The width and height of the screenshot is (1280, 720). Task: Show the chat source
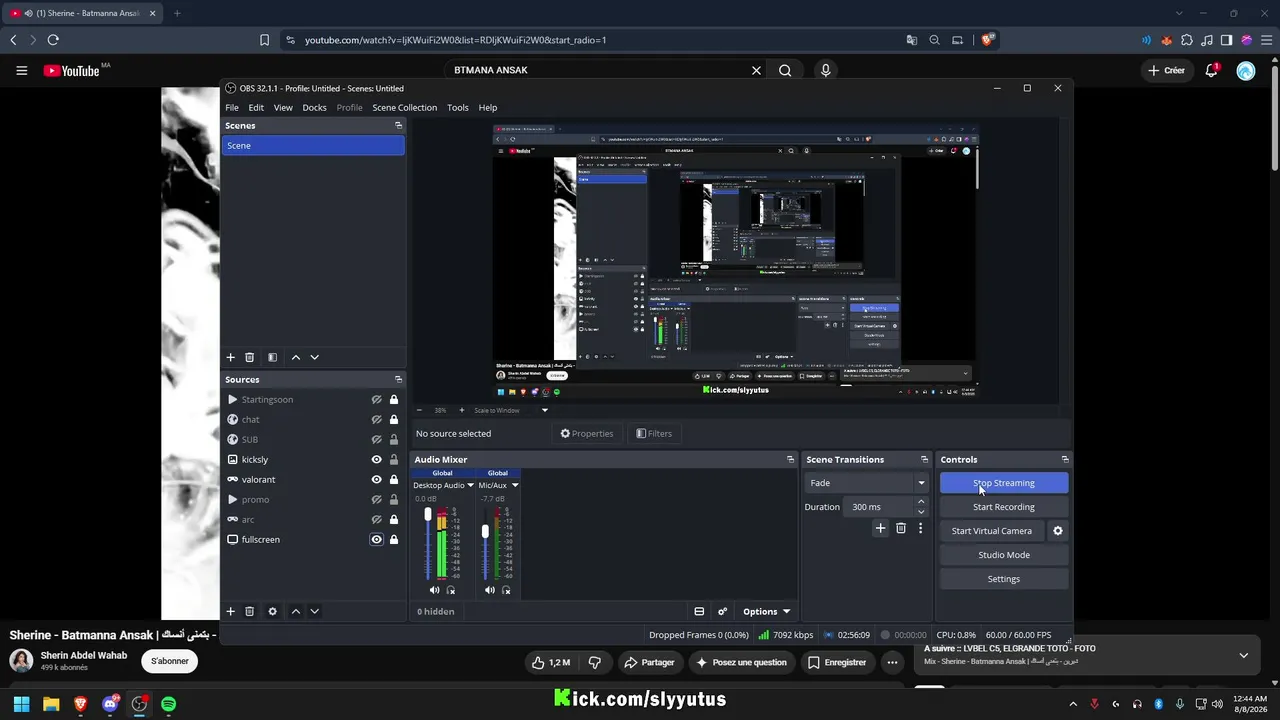377,419
